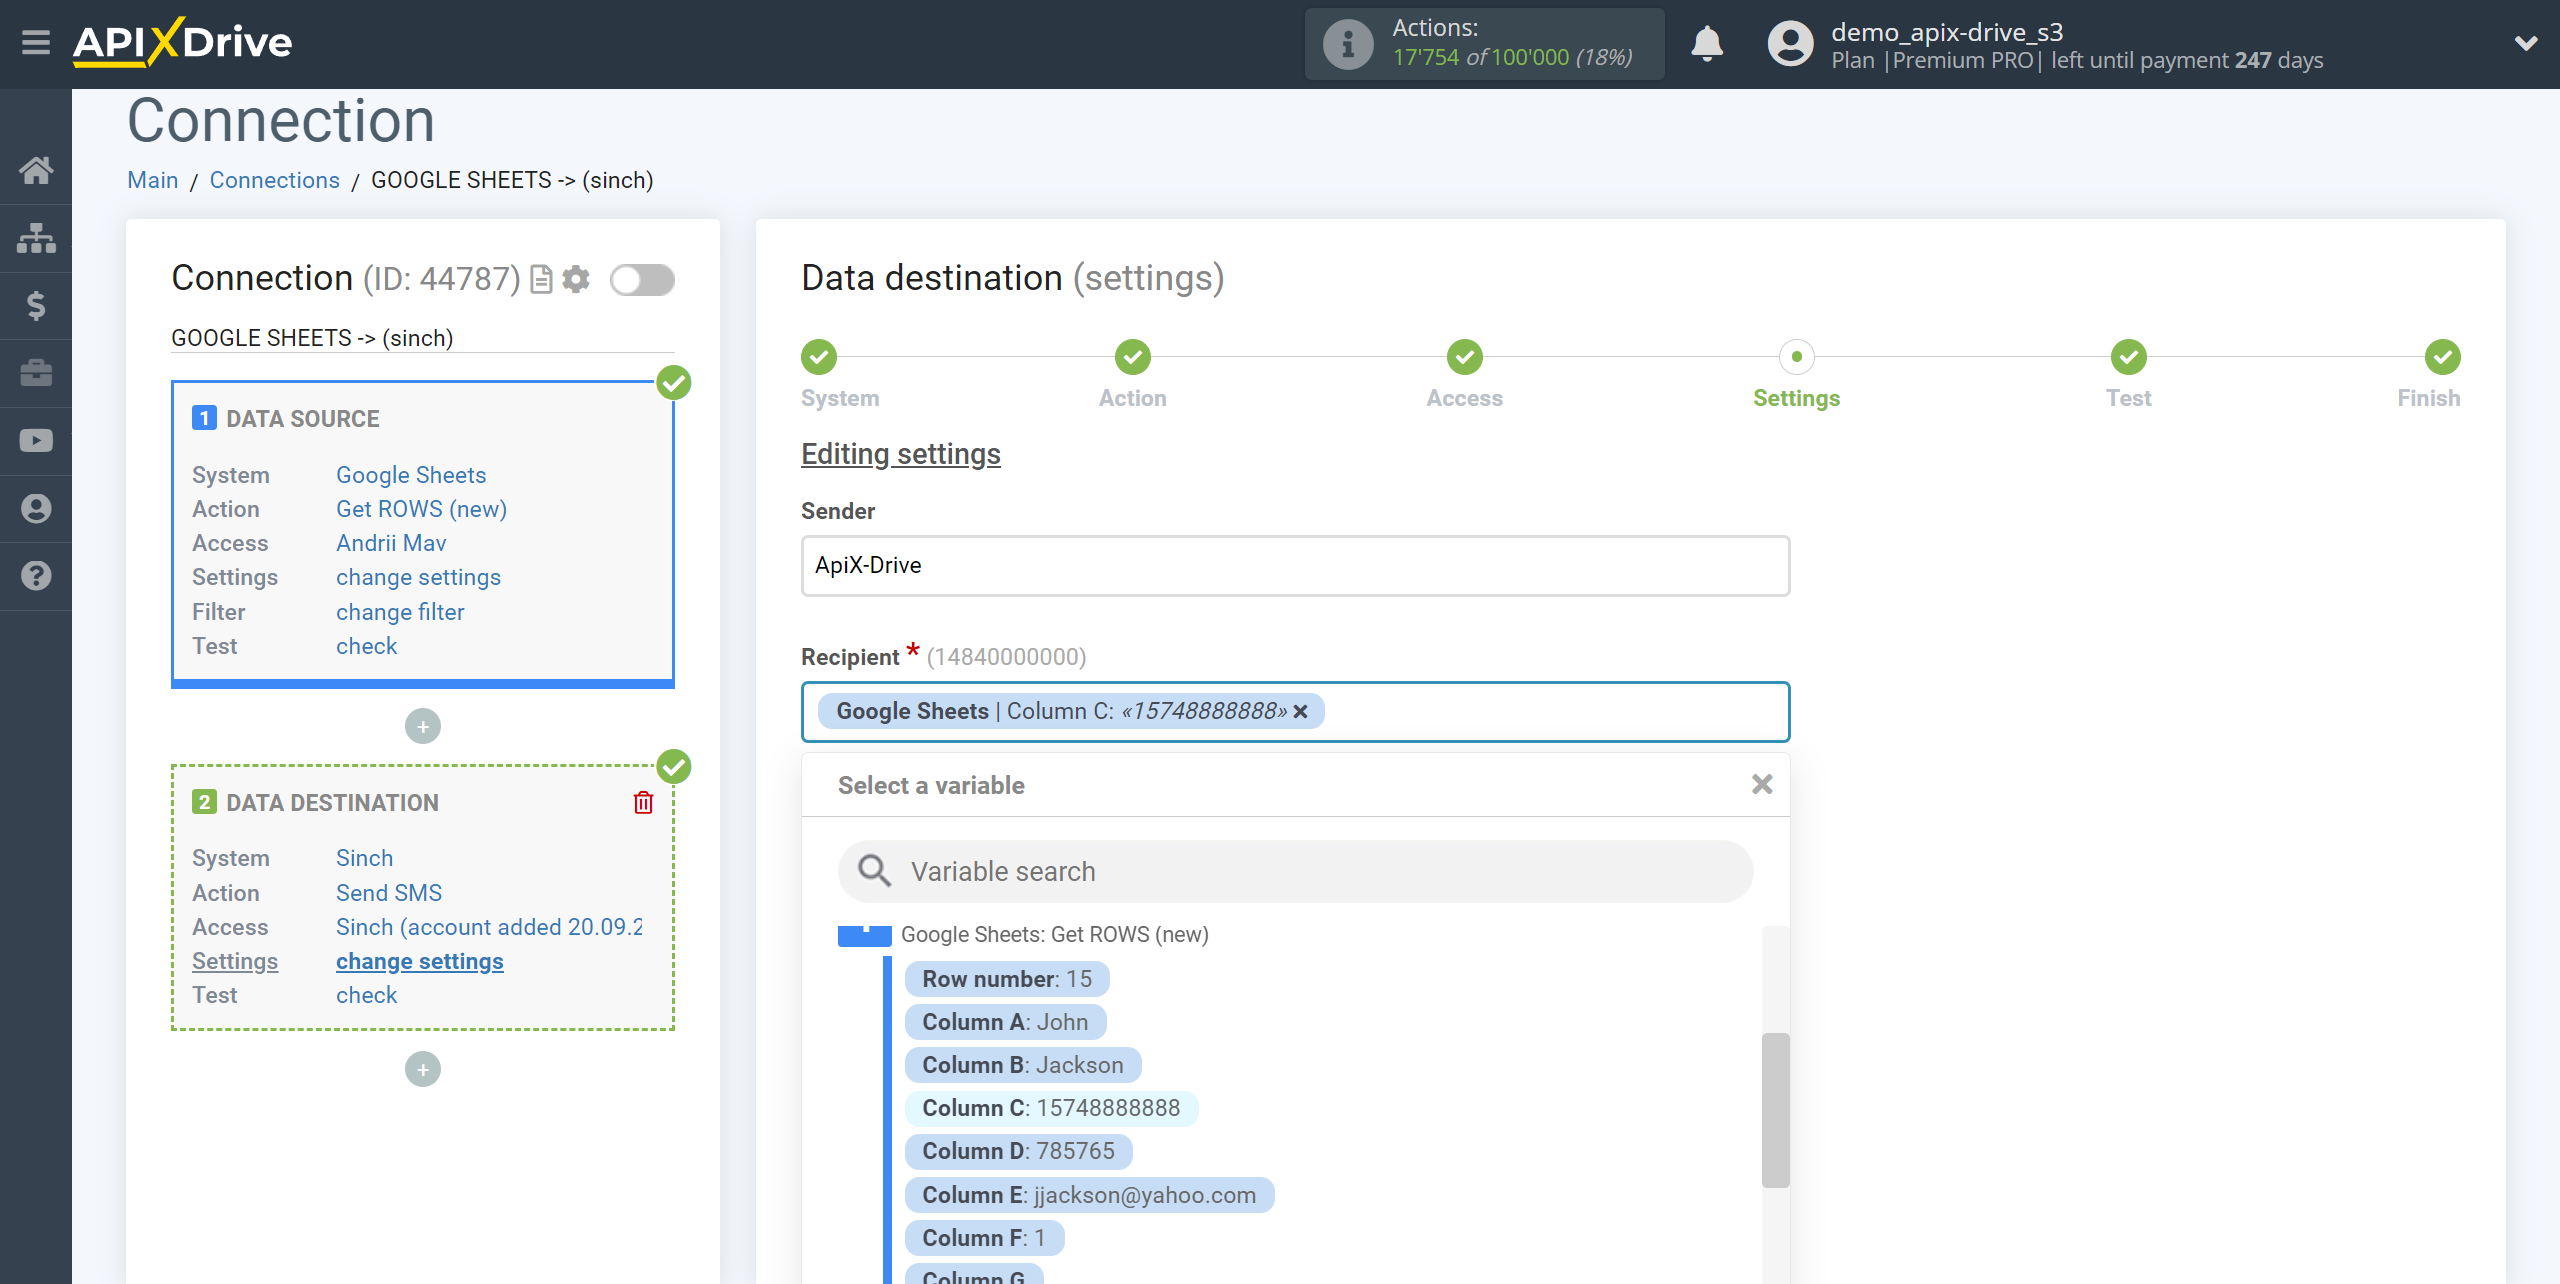Go to the Settings step
2560x1284 pixels.
click(1796, 357)
